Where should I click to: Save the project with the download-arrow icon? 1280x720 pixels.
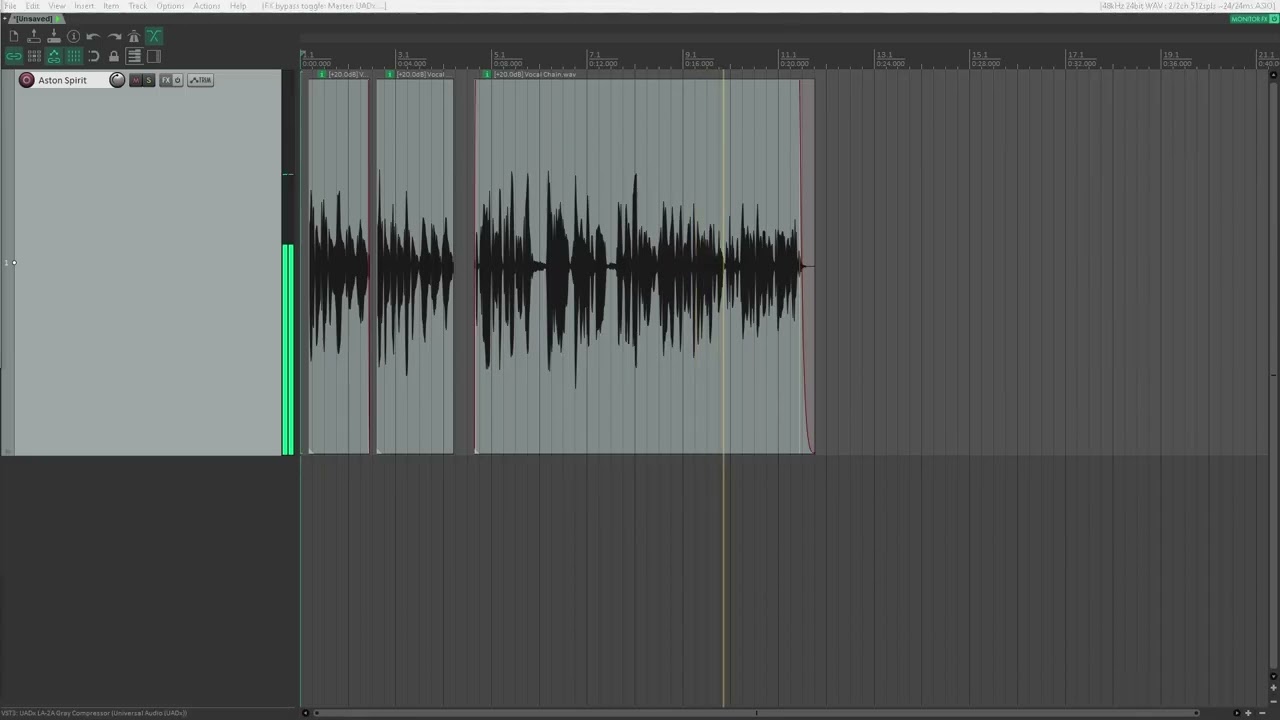(x=54, y=36)
